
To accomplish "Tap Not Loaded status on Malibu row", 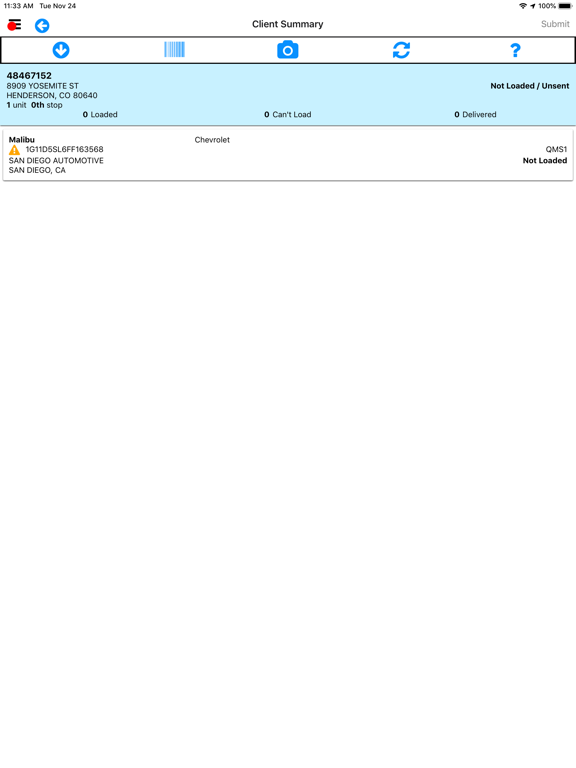I will pos(545,161).
